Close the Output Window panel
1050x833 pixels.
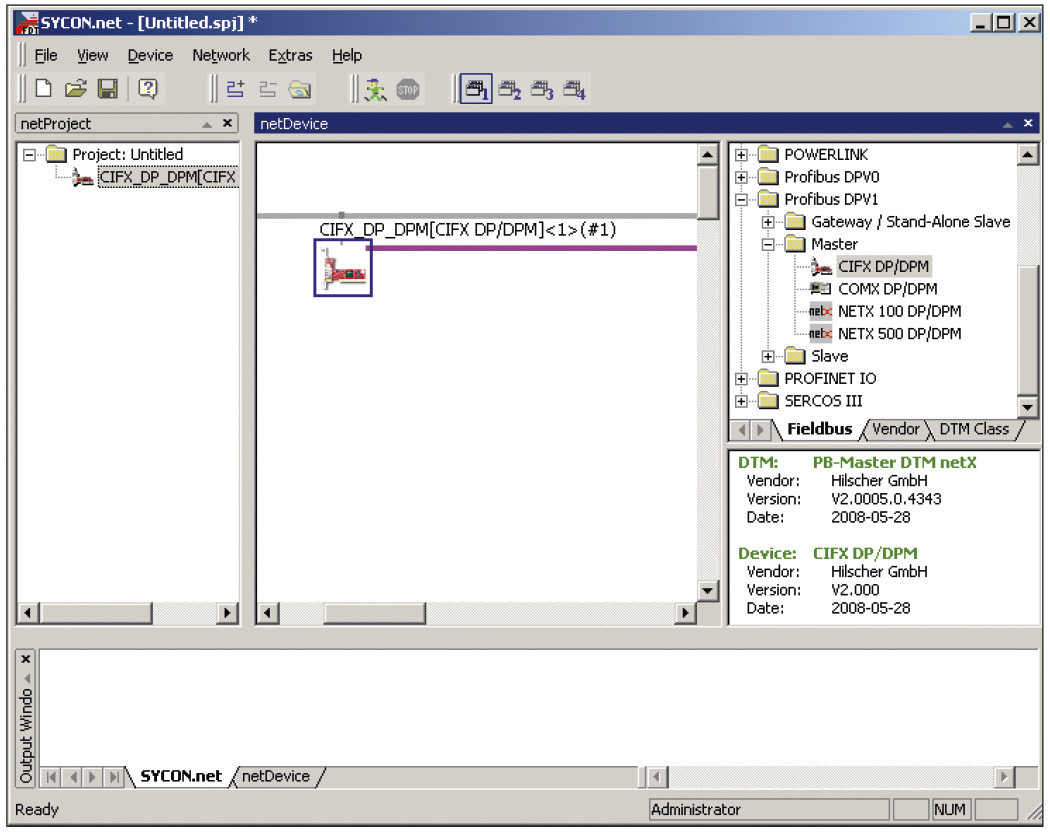[x=25, y=660]
